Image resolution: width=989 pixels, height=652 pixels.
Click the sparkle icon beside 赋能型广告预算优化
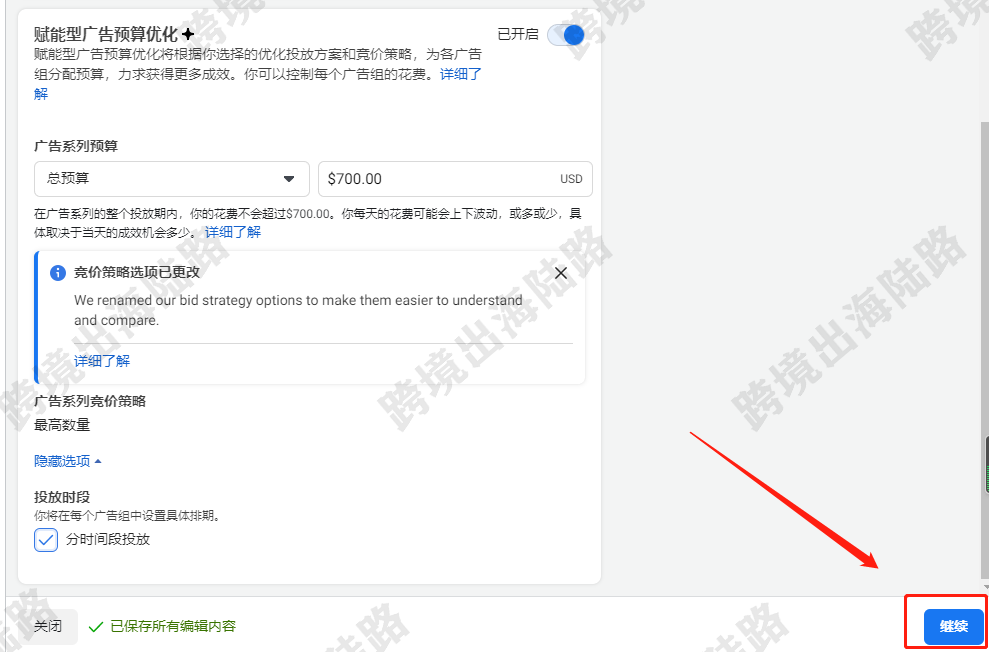pos(188,35)
